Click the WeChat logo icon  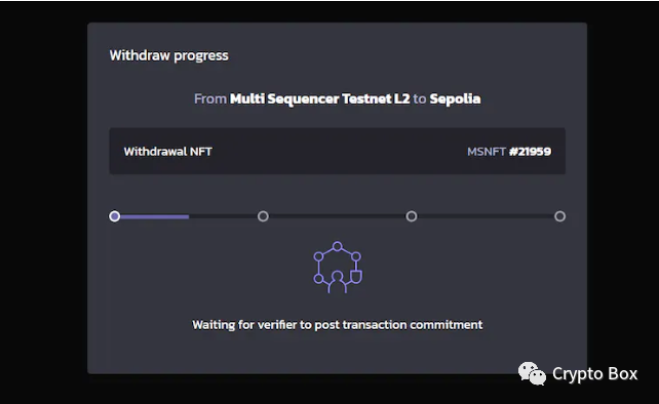coord(532,373)
